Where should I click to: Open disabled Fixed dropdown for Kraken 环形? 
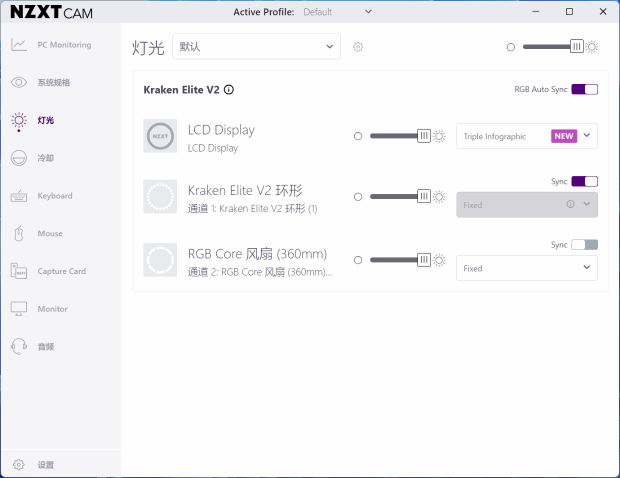(x=527, y=205)
